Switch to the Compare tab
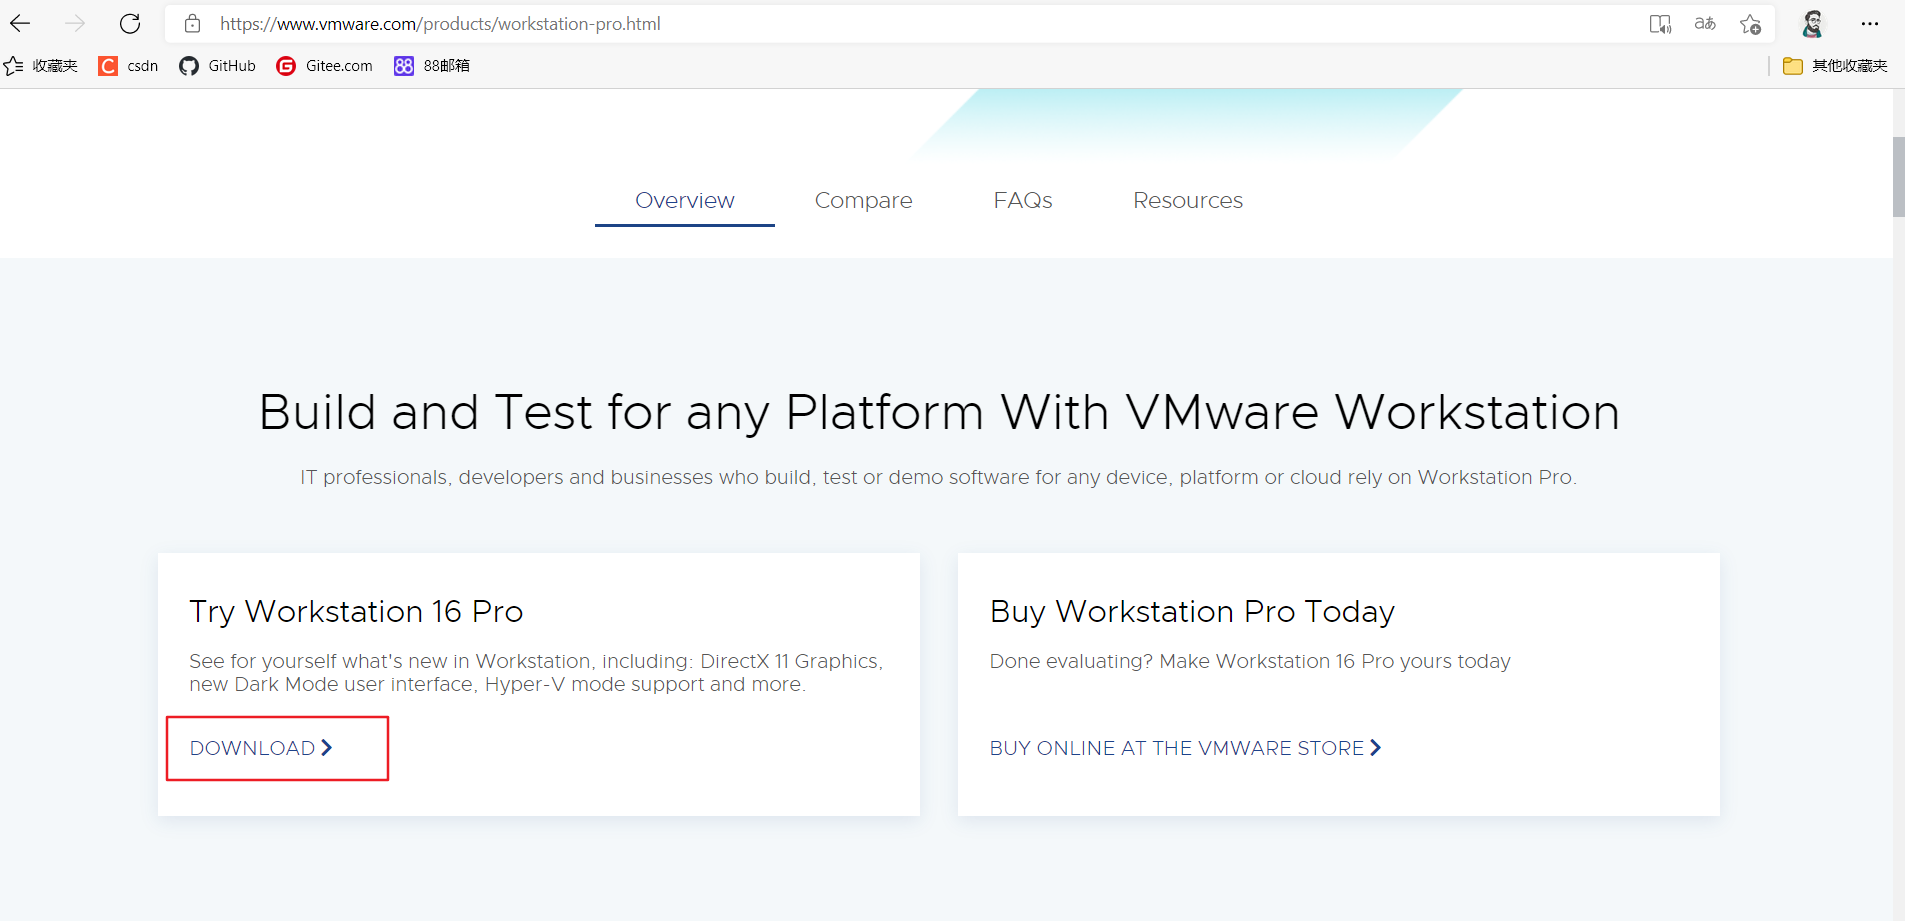The height and width of the screenshot is (921, 1905). point(863,200)
